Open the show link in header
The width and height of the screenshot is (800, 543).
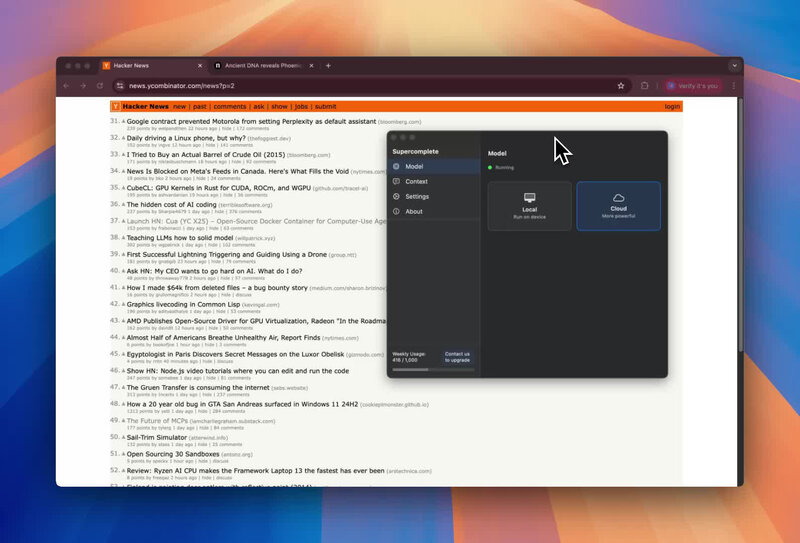click(x=279, y=107)
